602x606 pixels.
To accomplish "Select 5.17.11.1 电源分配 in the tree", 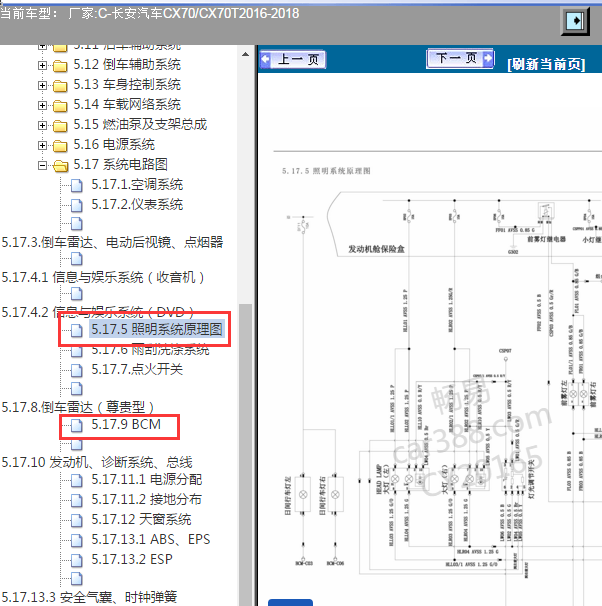I will [x=146, y=480].
